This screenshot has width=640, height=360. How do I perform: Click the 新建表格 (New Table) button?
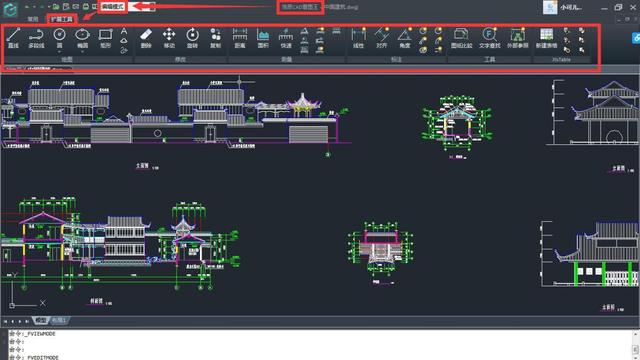(x=547, y=38)
